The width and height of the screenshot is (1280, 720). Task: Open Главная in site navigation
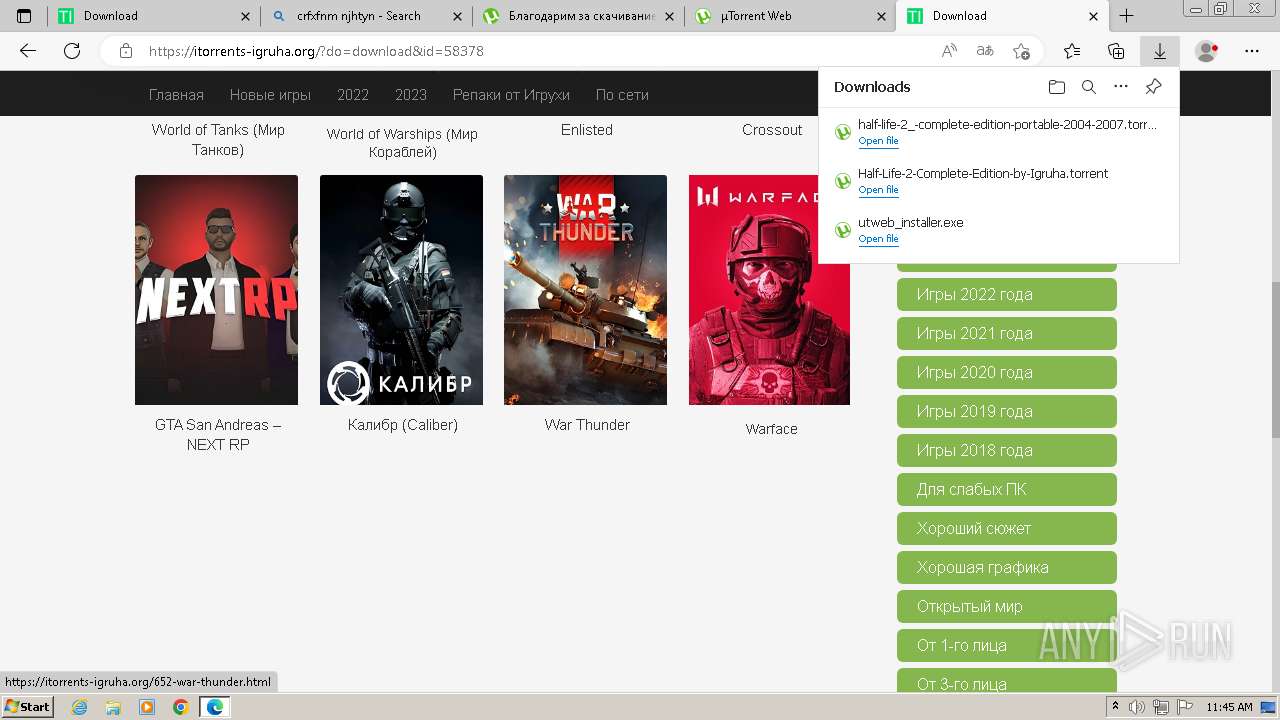[x=176, y=95]
